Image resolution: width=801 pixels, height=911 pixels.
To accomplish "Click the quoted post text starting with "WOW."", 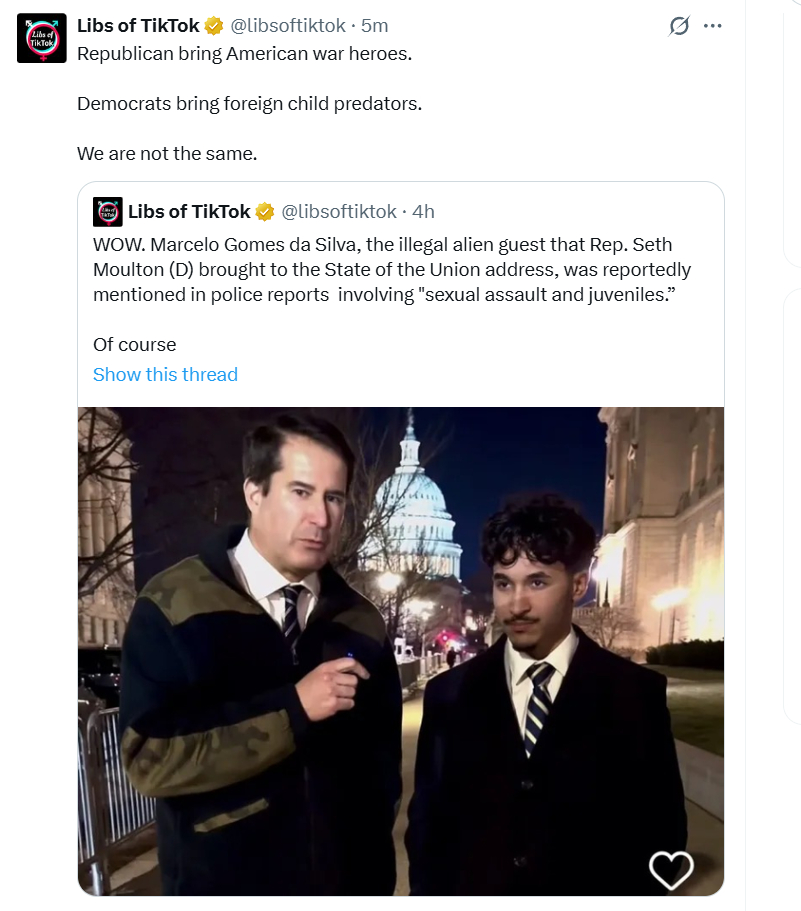I will pos(392,269).
